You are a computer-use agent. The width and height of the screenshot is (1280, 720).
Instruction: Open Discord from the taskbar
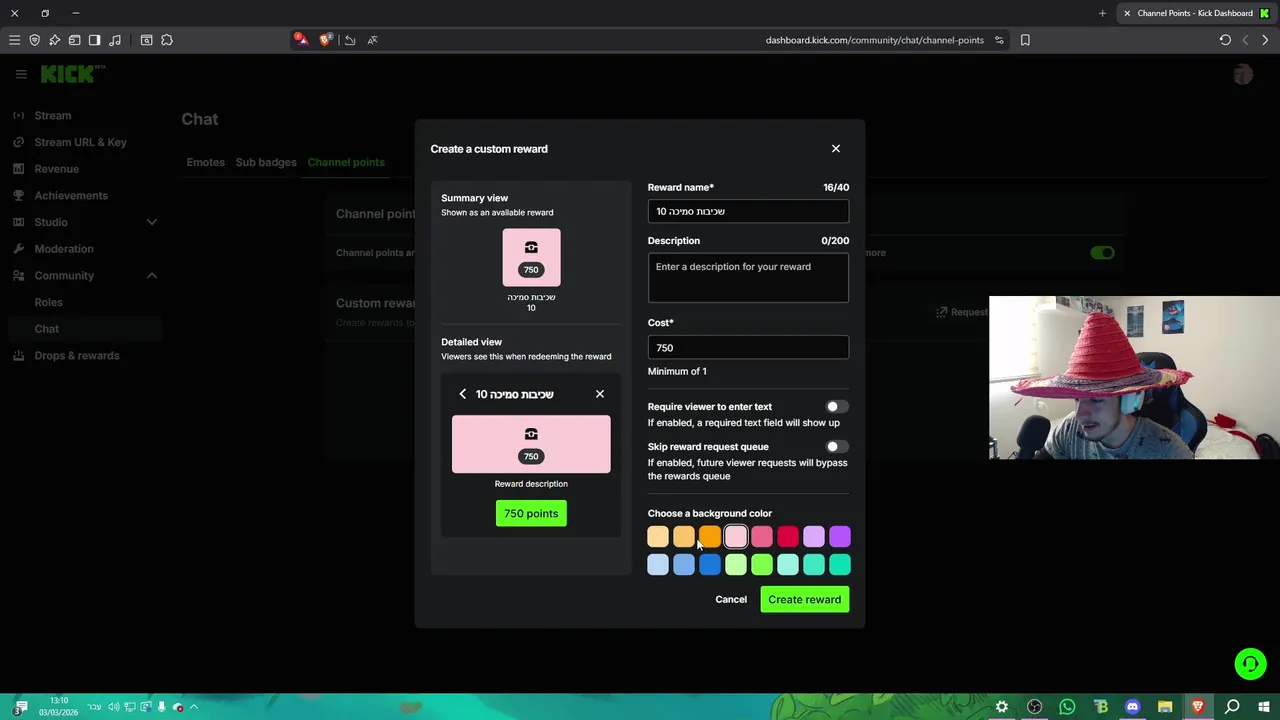coord(1132,707)
